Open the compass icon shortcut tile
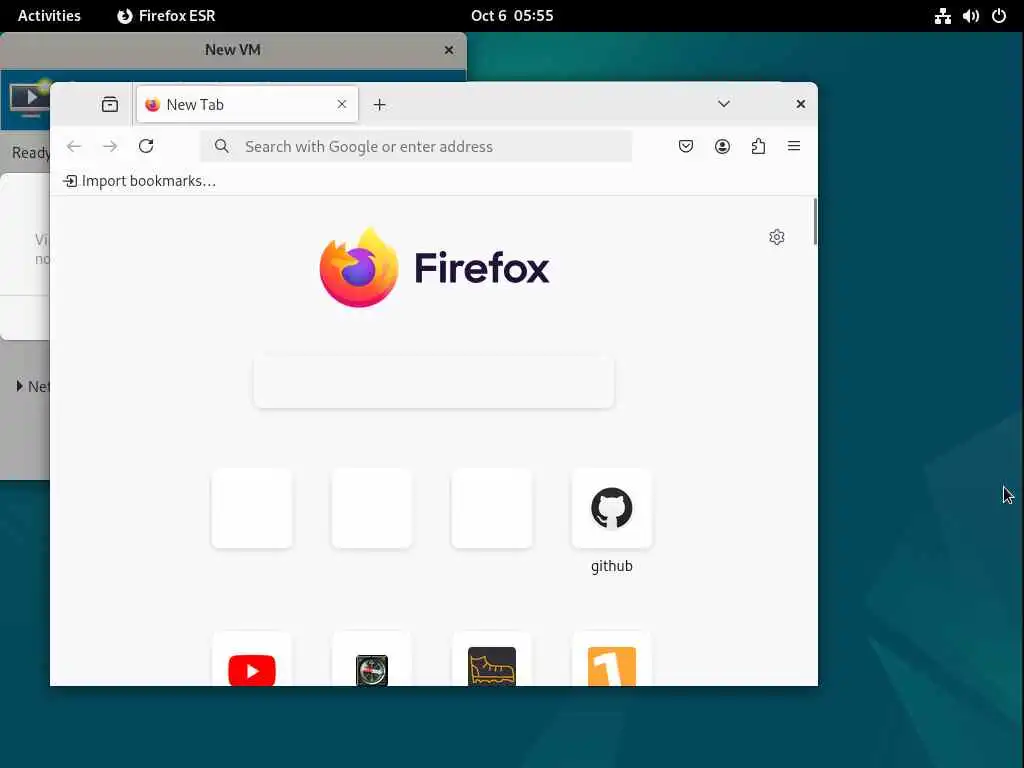Viewport: 1024px width, 768px height. click(x=372, y=658)
